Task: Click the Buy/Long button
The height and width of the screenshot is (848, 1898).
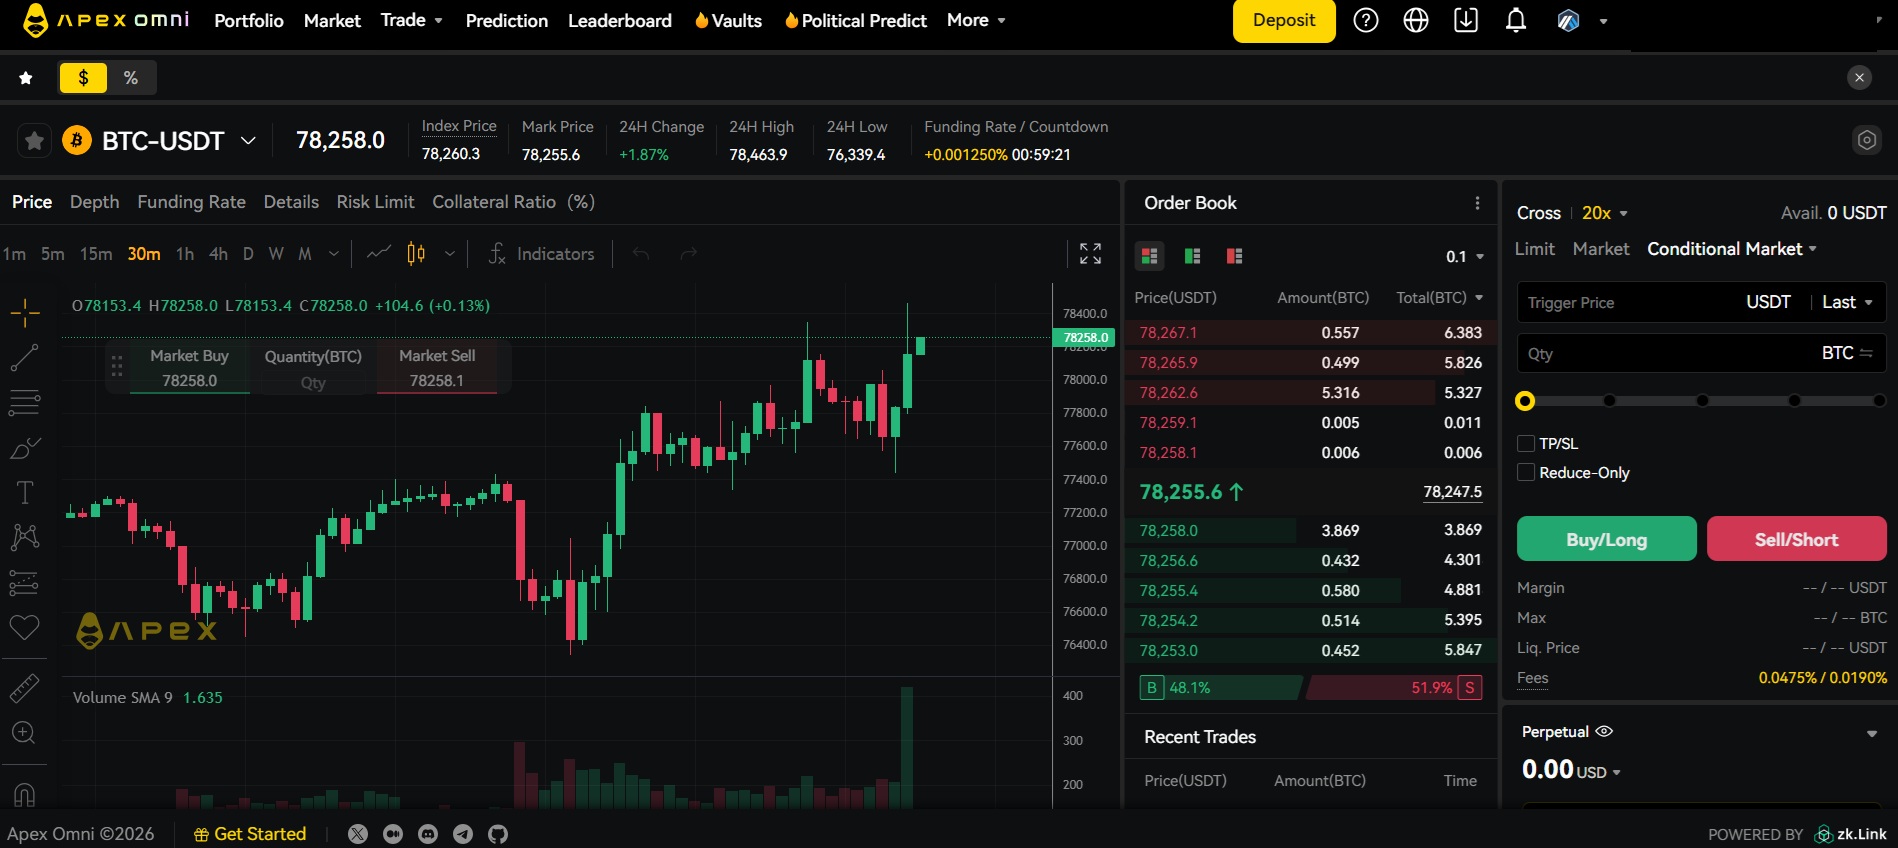Action: click(x=1606, y=539)
